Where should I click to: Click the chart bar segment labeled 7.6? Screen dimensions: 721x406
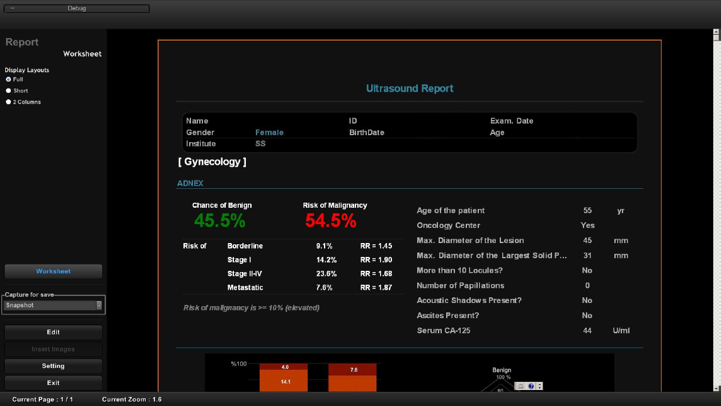pos(352,370)
